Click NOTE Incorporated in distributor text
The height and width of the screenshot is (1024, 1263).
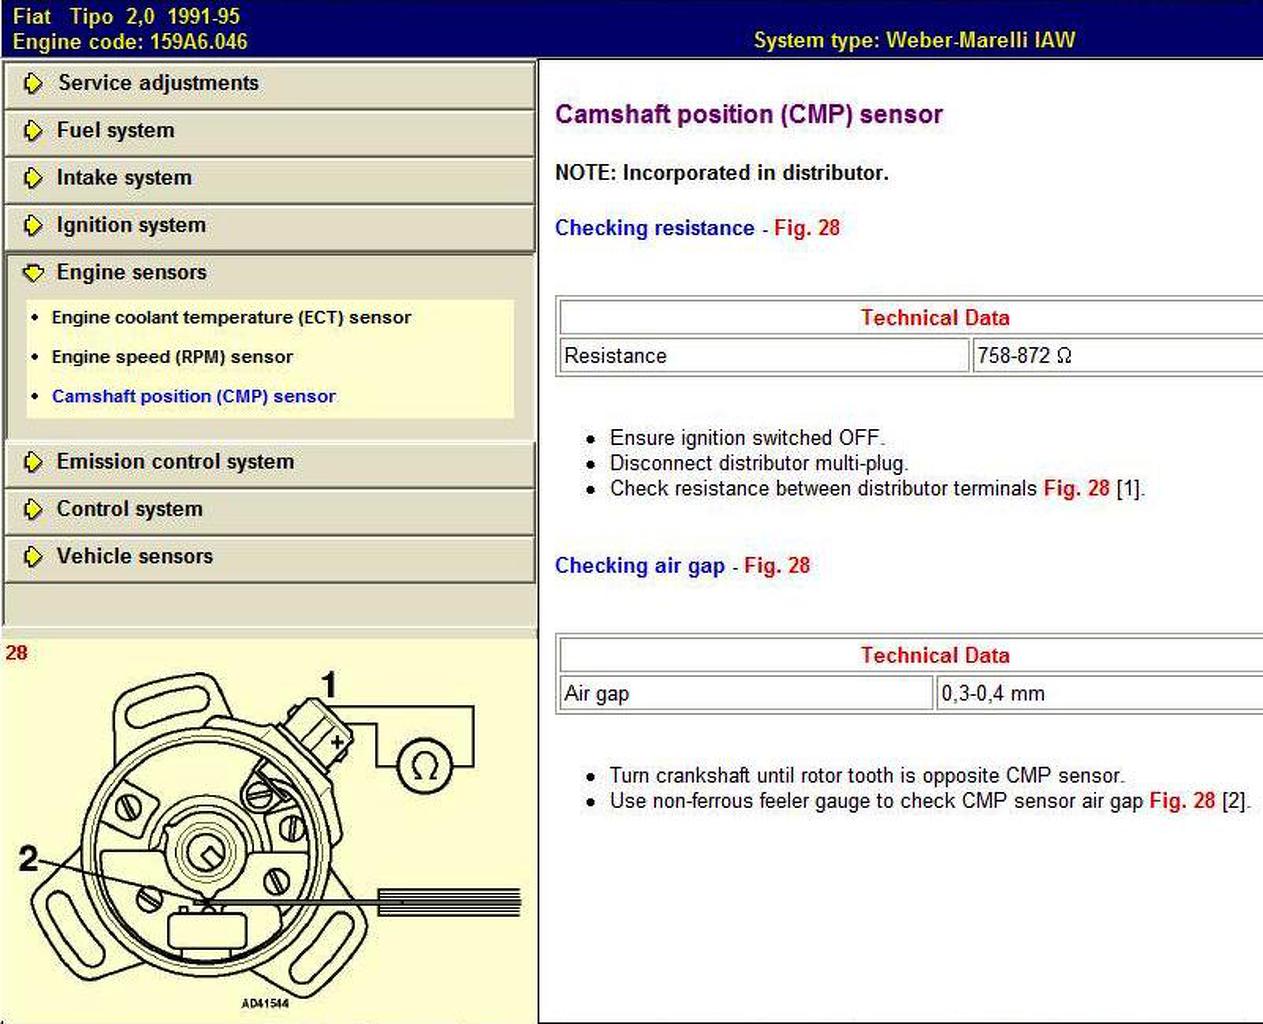point(722,173)
